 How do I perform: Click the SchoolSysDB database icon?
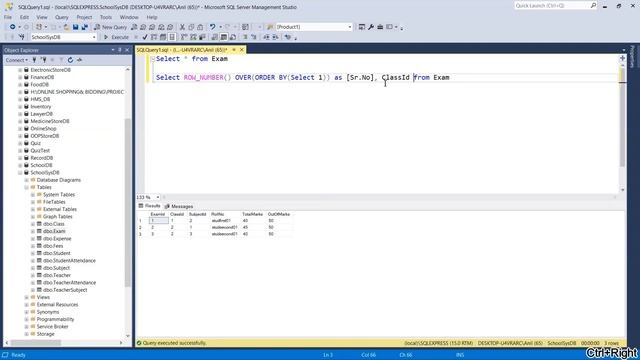click(27, 173)
